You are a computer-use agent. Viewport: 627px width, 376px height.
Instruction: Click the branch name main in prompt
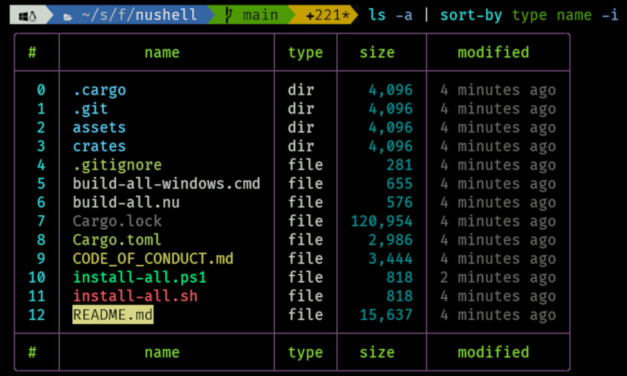[260, 15]
